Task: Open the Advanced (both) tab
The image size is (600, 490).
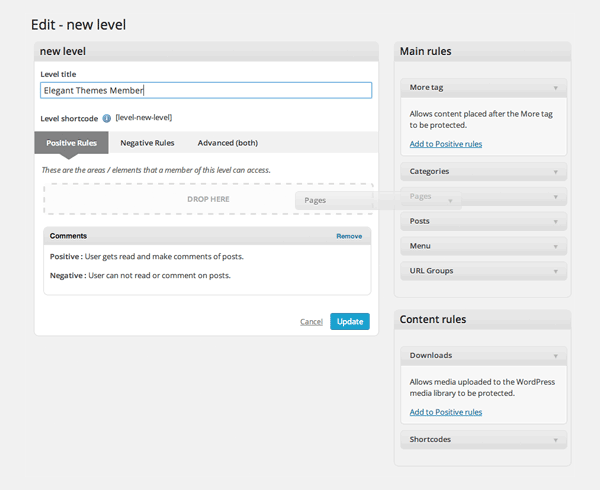Action: click(x=228, y=143)
